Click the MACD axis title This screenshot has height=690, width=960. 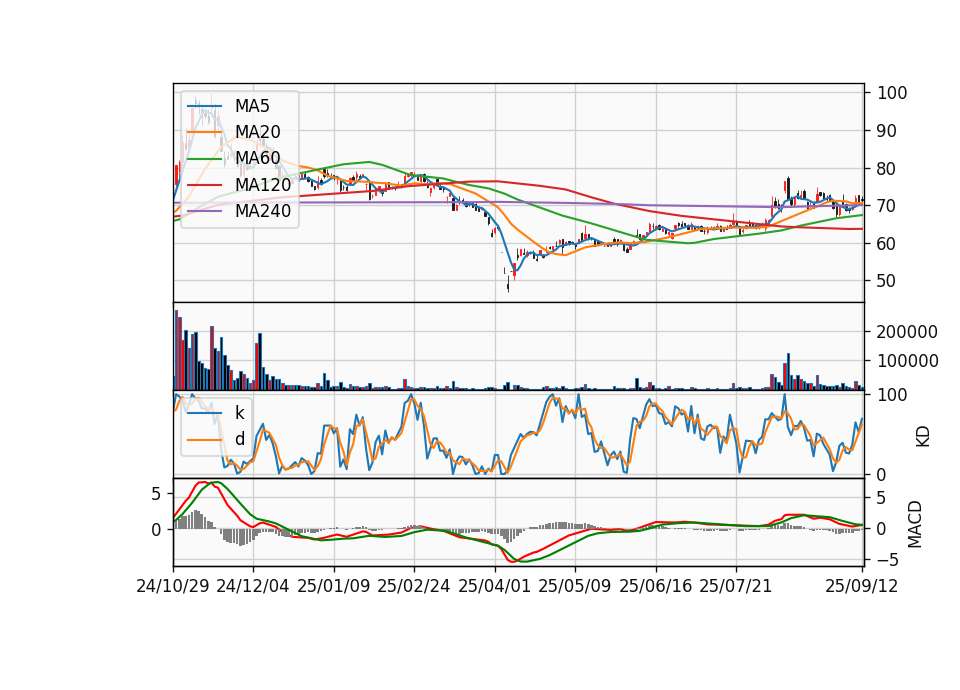915,524
